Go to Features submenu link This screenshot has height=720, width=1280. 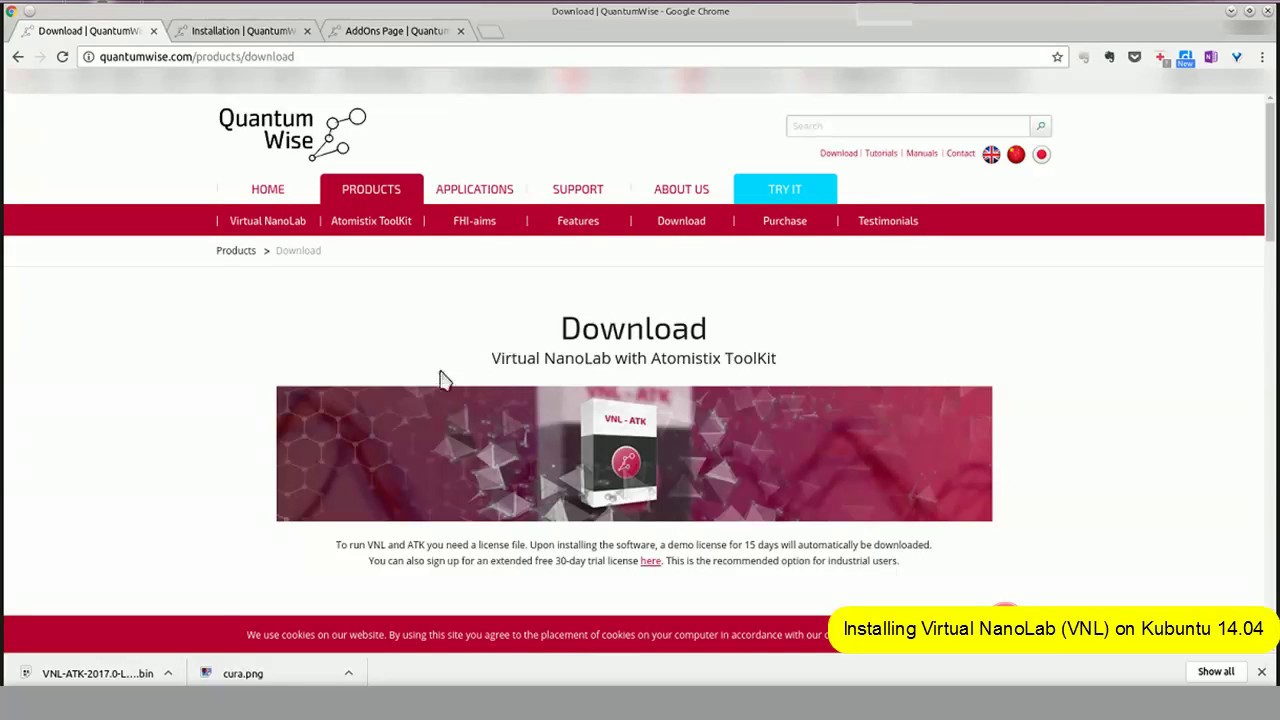coord(578,221)
